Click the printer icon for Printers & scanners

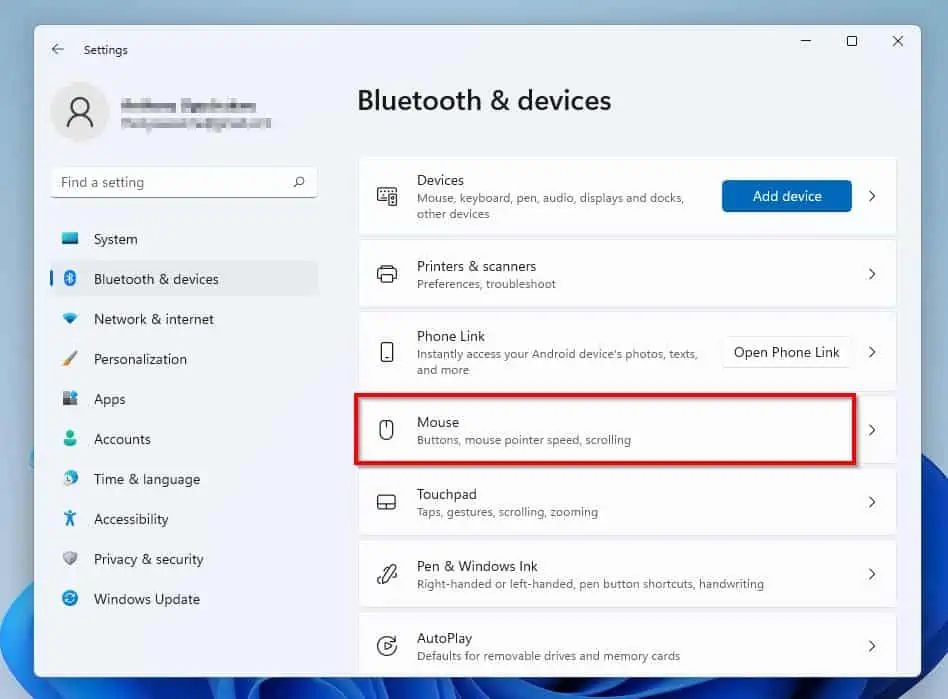click(387, 274)
